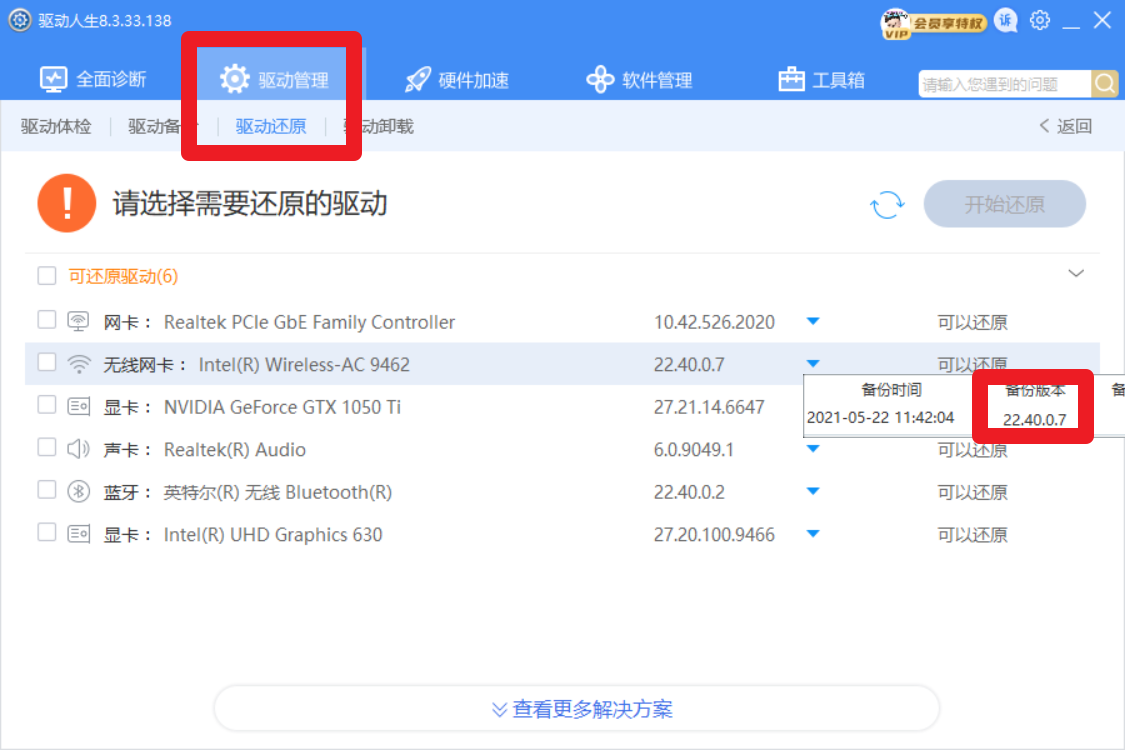The height and width of the screenshot is (750, 1125).
Task: Click graphics card icon for NVIDIA GTX 1050 Ti
Action: pos(78,407)
